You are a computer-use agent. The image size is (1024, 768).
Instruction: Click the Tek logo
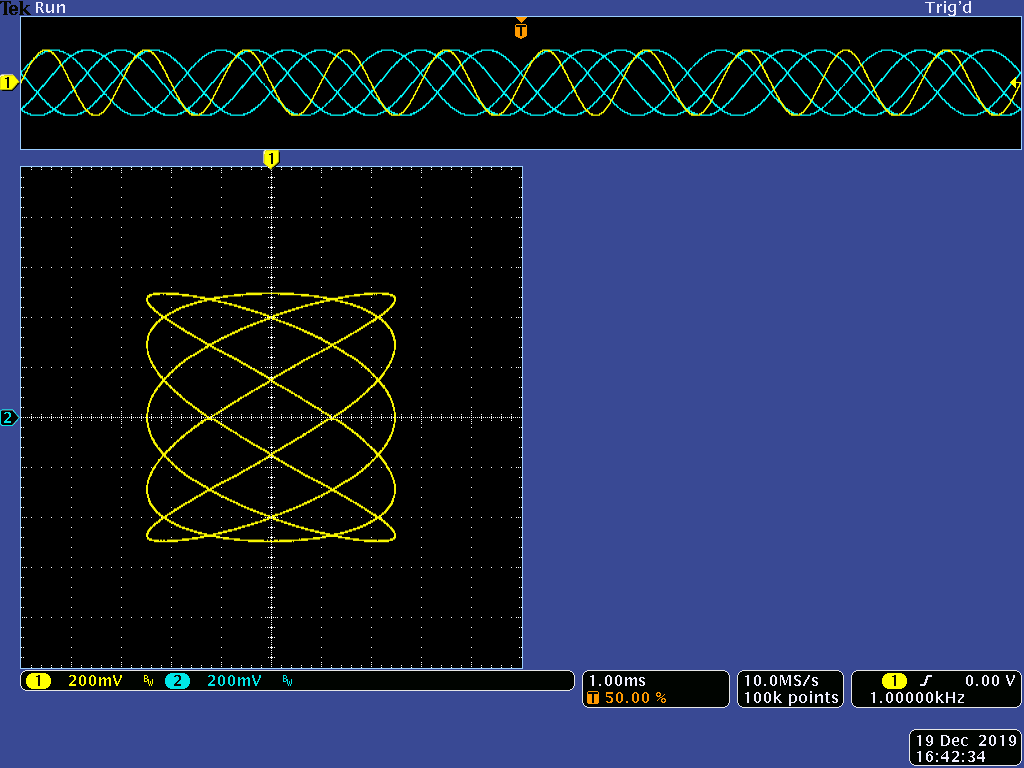pyautogui.click(x=16, y=8)
